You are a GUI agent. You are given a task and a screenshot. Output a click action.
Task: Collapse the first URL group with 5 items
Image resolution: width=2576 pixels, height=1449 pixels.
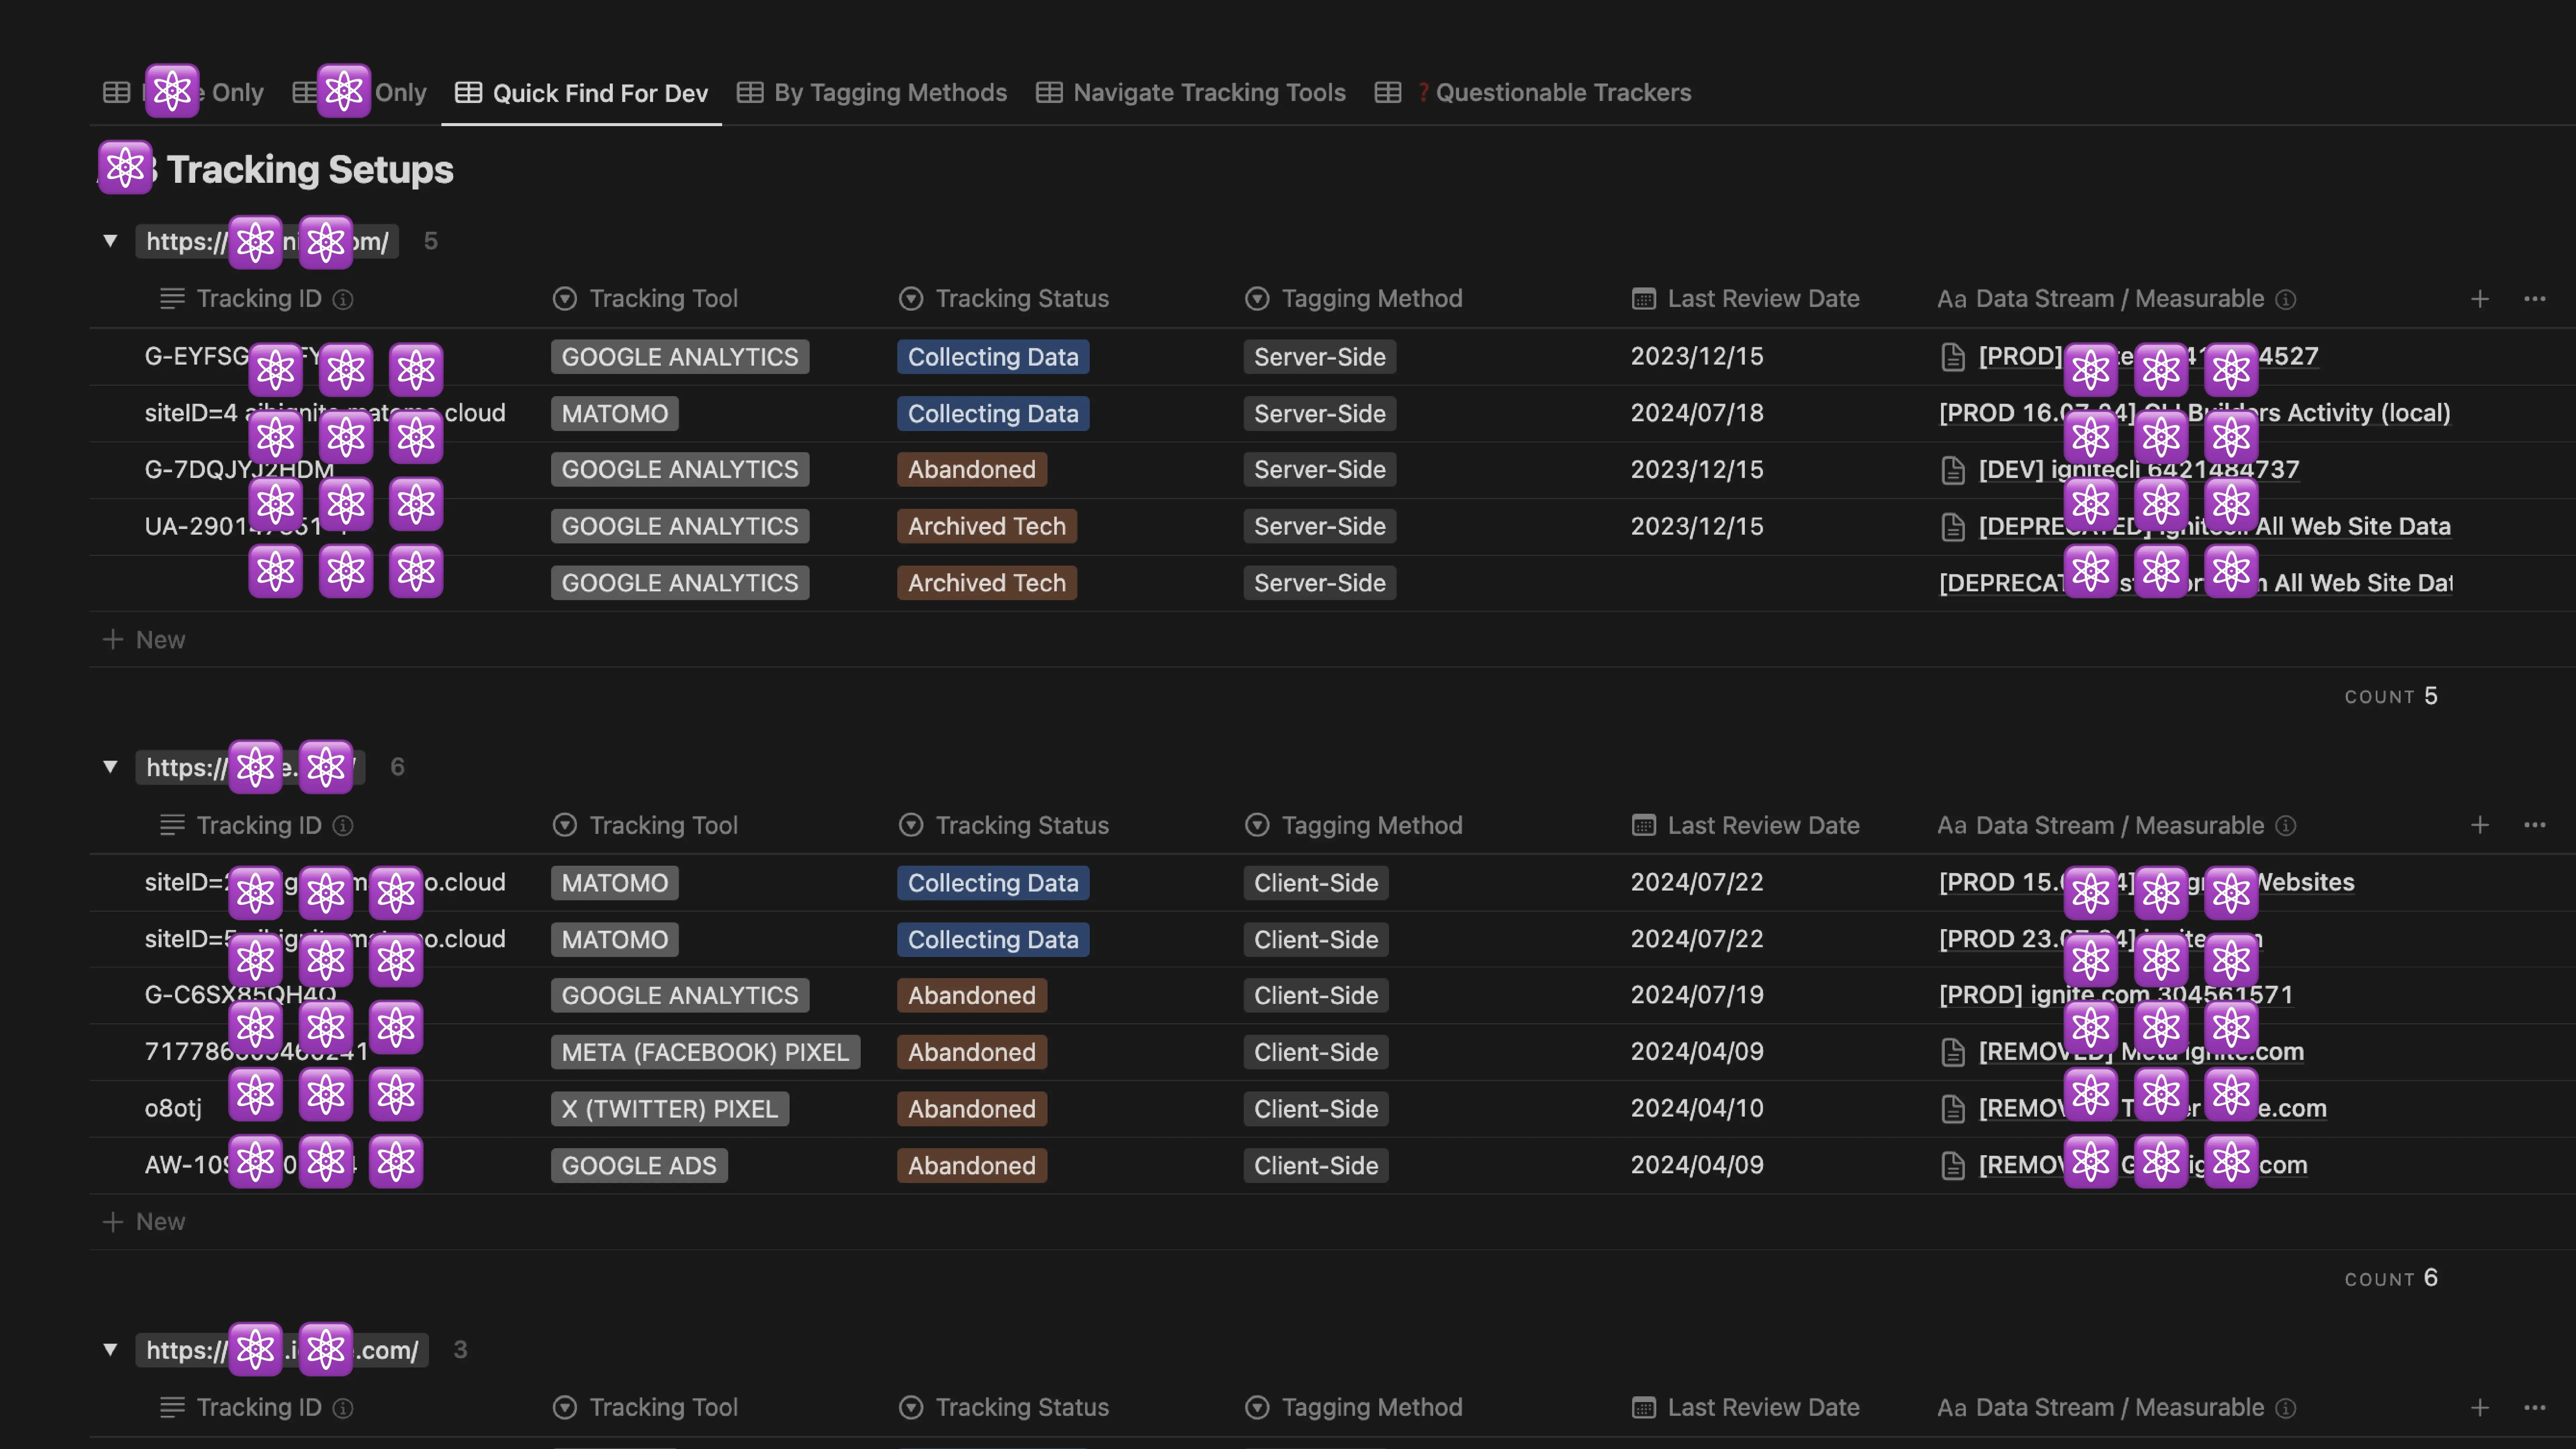(110, 241)
